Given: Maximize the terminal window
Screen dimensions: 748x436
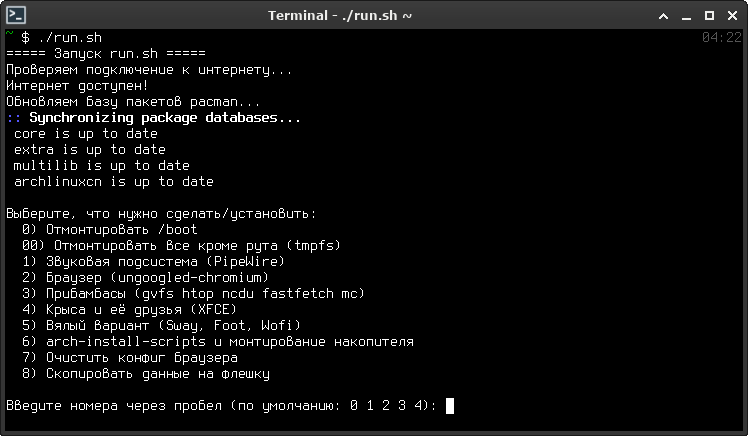Looking at the screenshot, I should point(709,16).
